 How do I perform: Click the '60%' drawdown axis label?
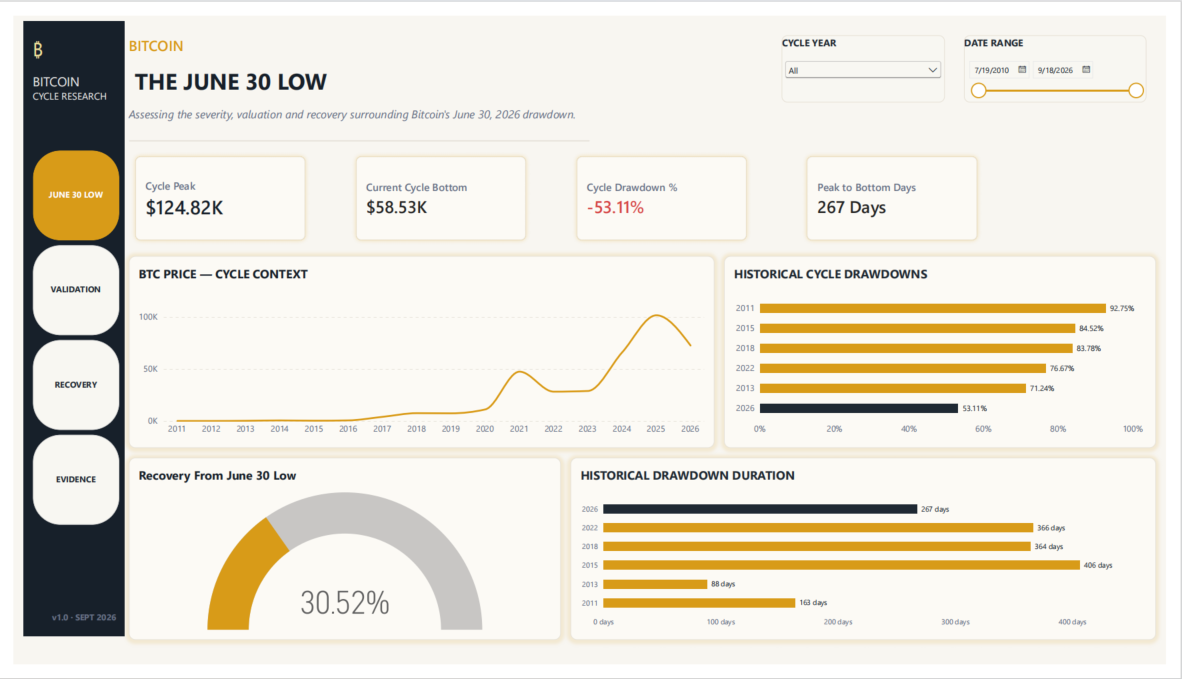tap(983, 429)
